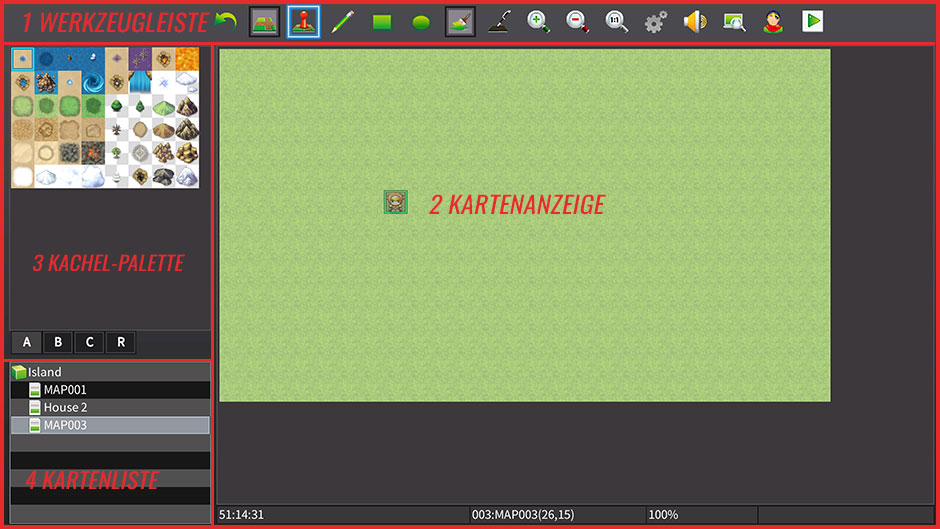
Task: Switch to Event editing mode
Action: pyautogui.click(x=303, y=21)
